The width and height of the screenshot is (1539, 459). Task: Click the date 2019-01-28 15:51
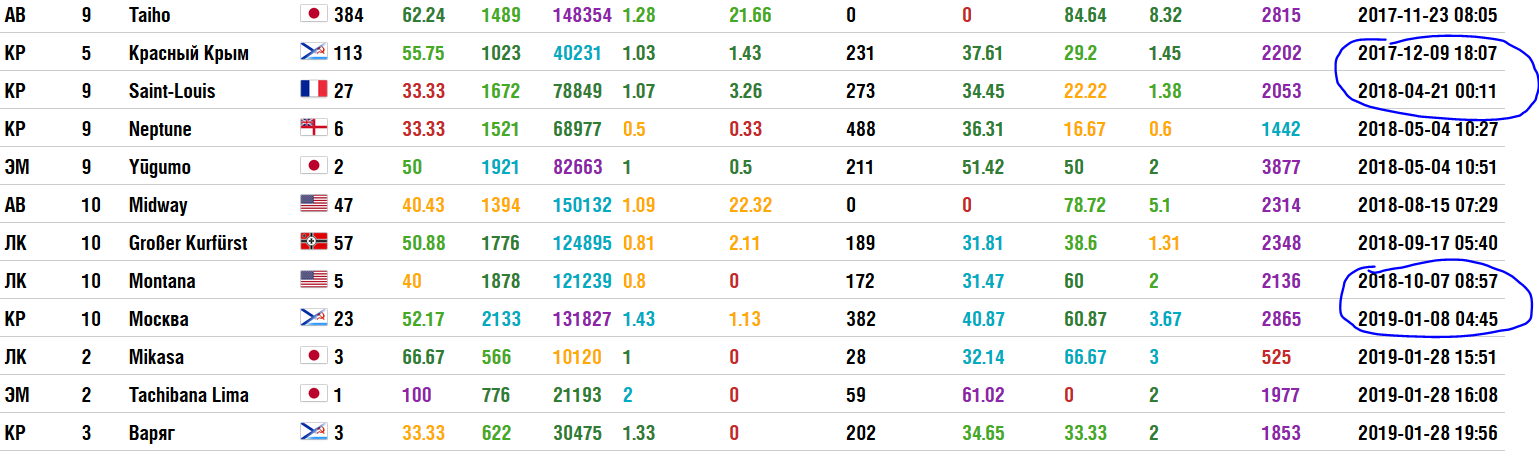1427,357
